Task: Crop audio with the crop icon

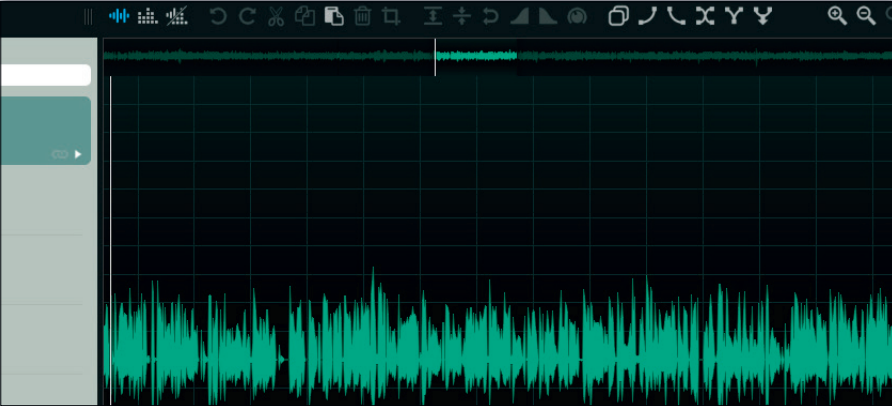Action: [391, 16]
